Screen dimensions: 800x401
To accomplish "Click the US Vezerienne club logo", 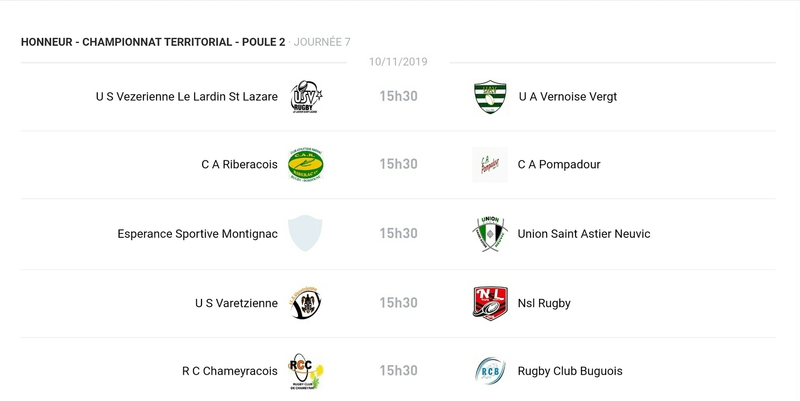I will pos(305,97).
